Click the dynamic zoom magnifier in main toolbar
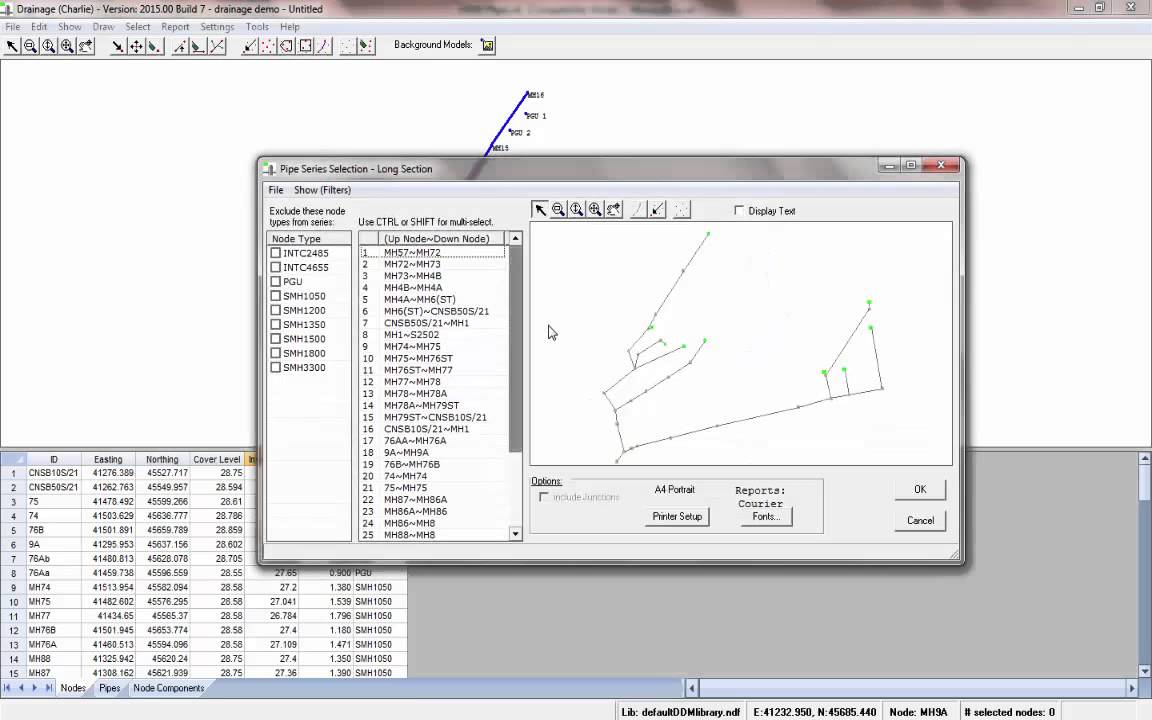The height and width of the screenshot is (720, 1152). [48, 46]
